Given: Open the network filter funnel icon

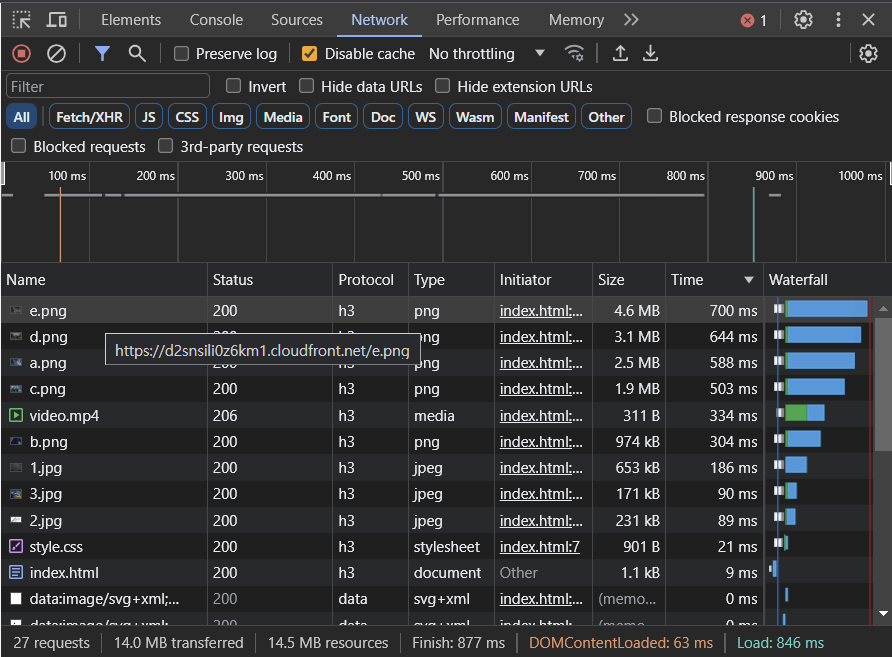Looking at the screenshot, I should coord(101,54).
